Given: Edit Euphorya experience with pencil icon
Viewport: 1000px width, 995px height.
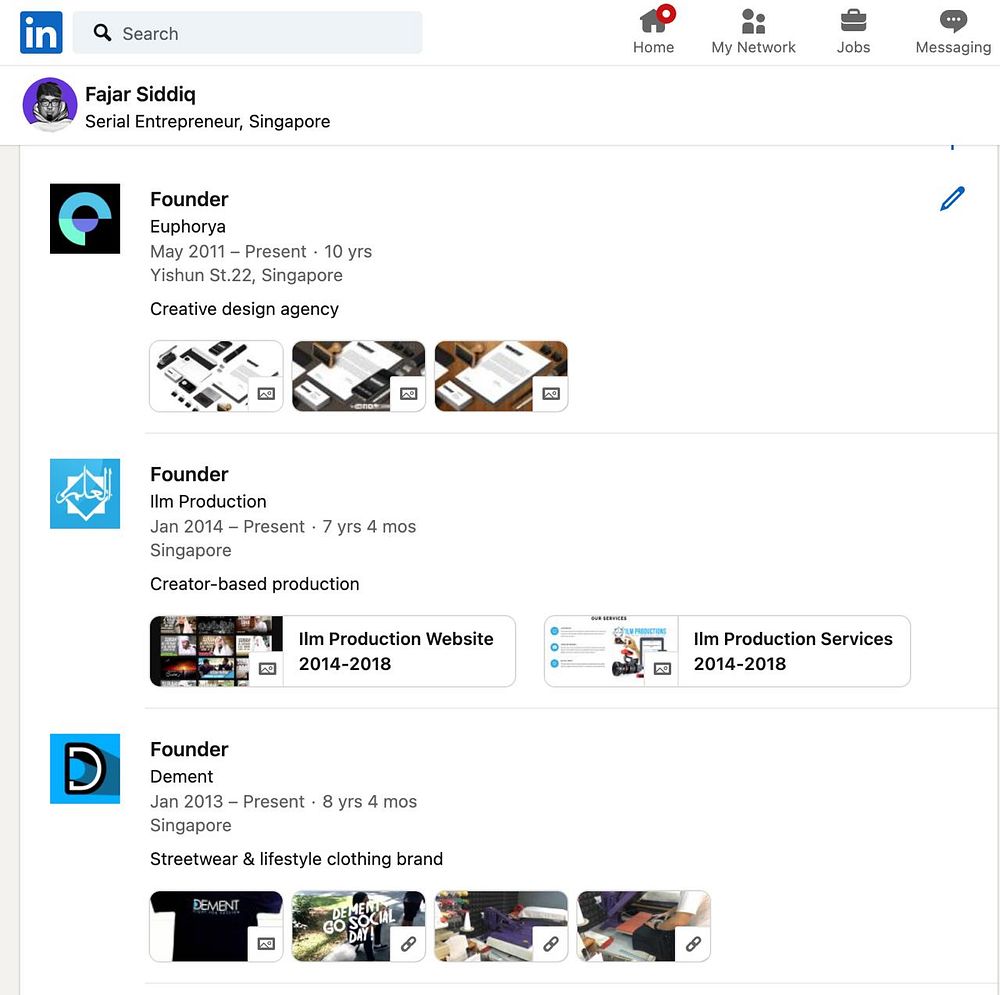Looking at the screenshot, I should 952,199.
